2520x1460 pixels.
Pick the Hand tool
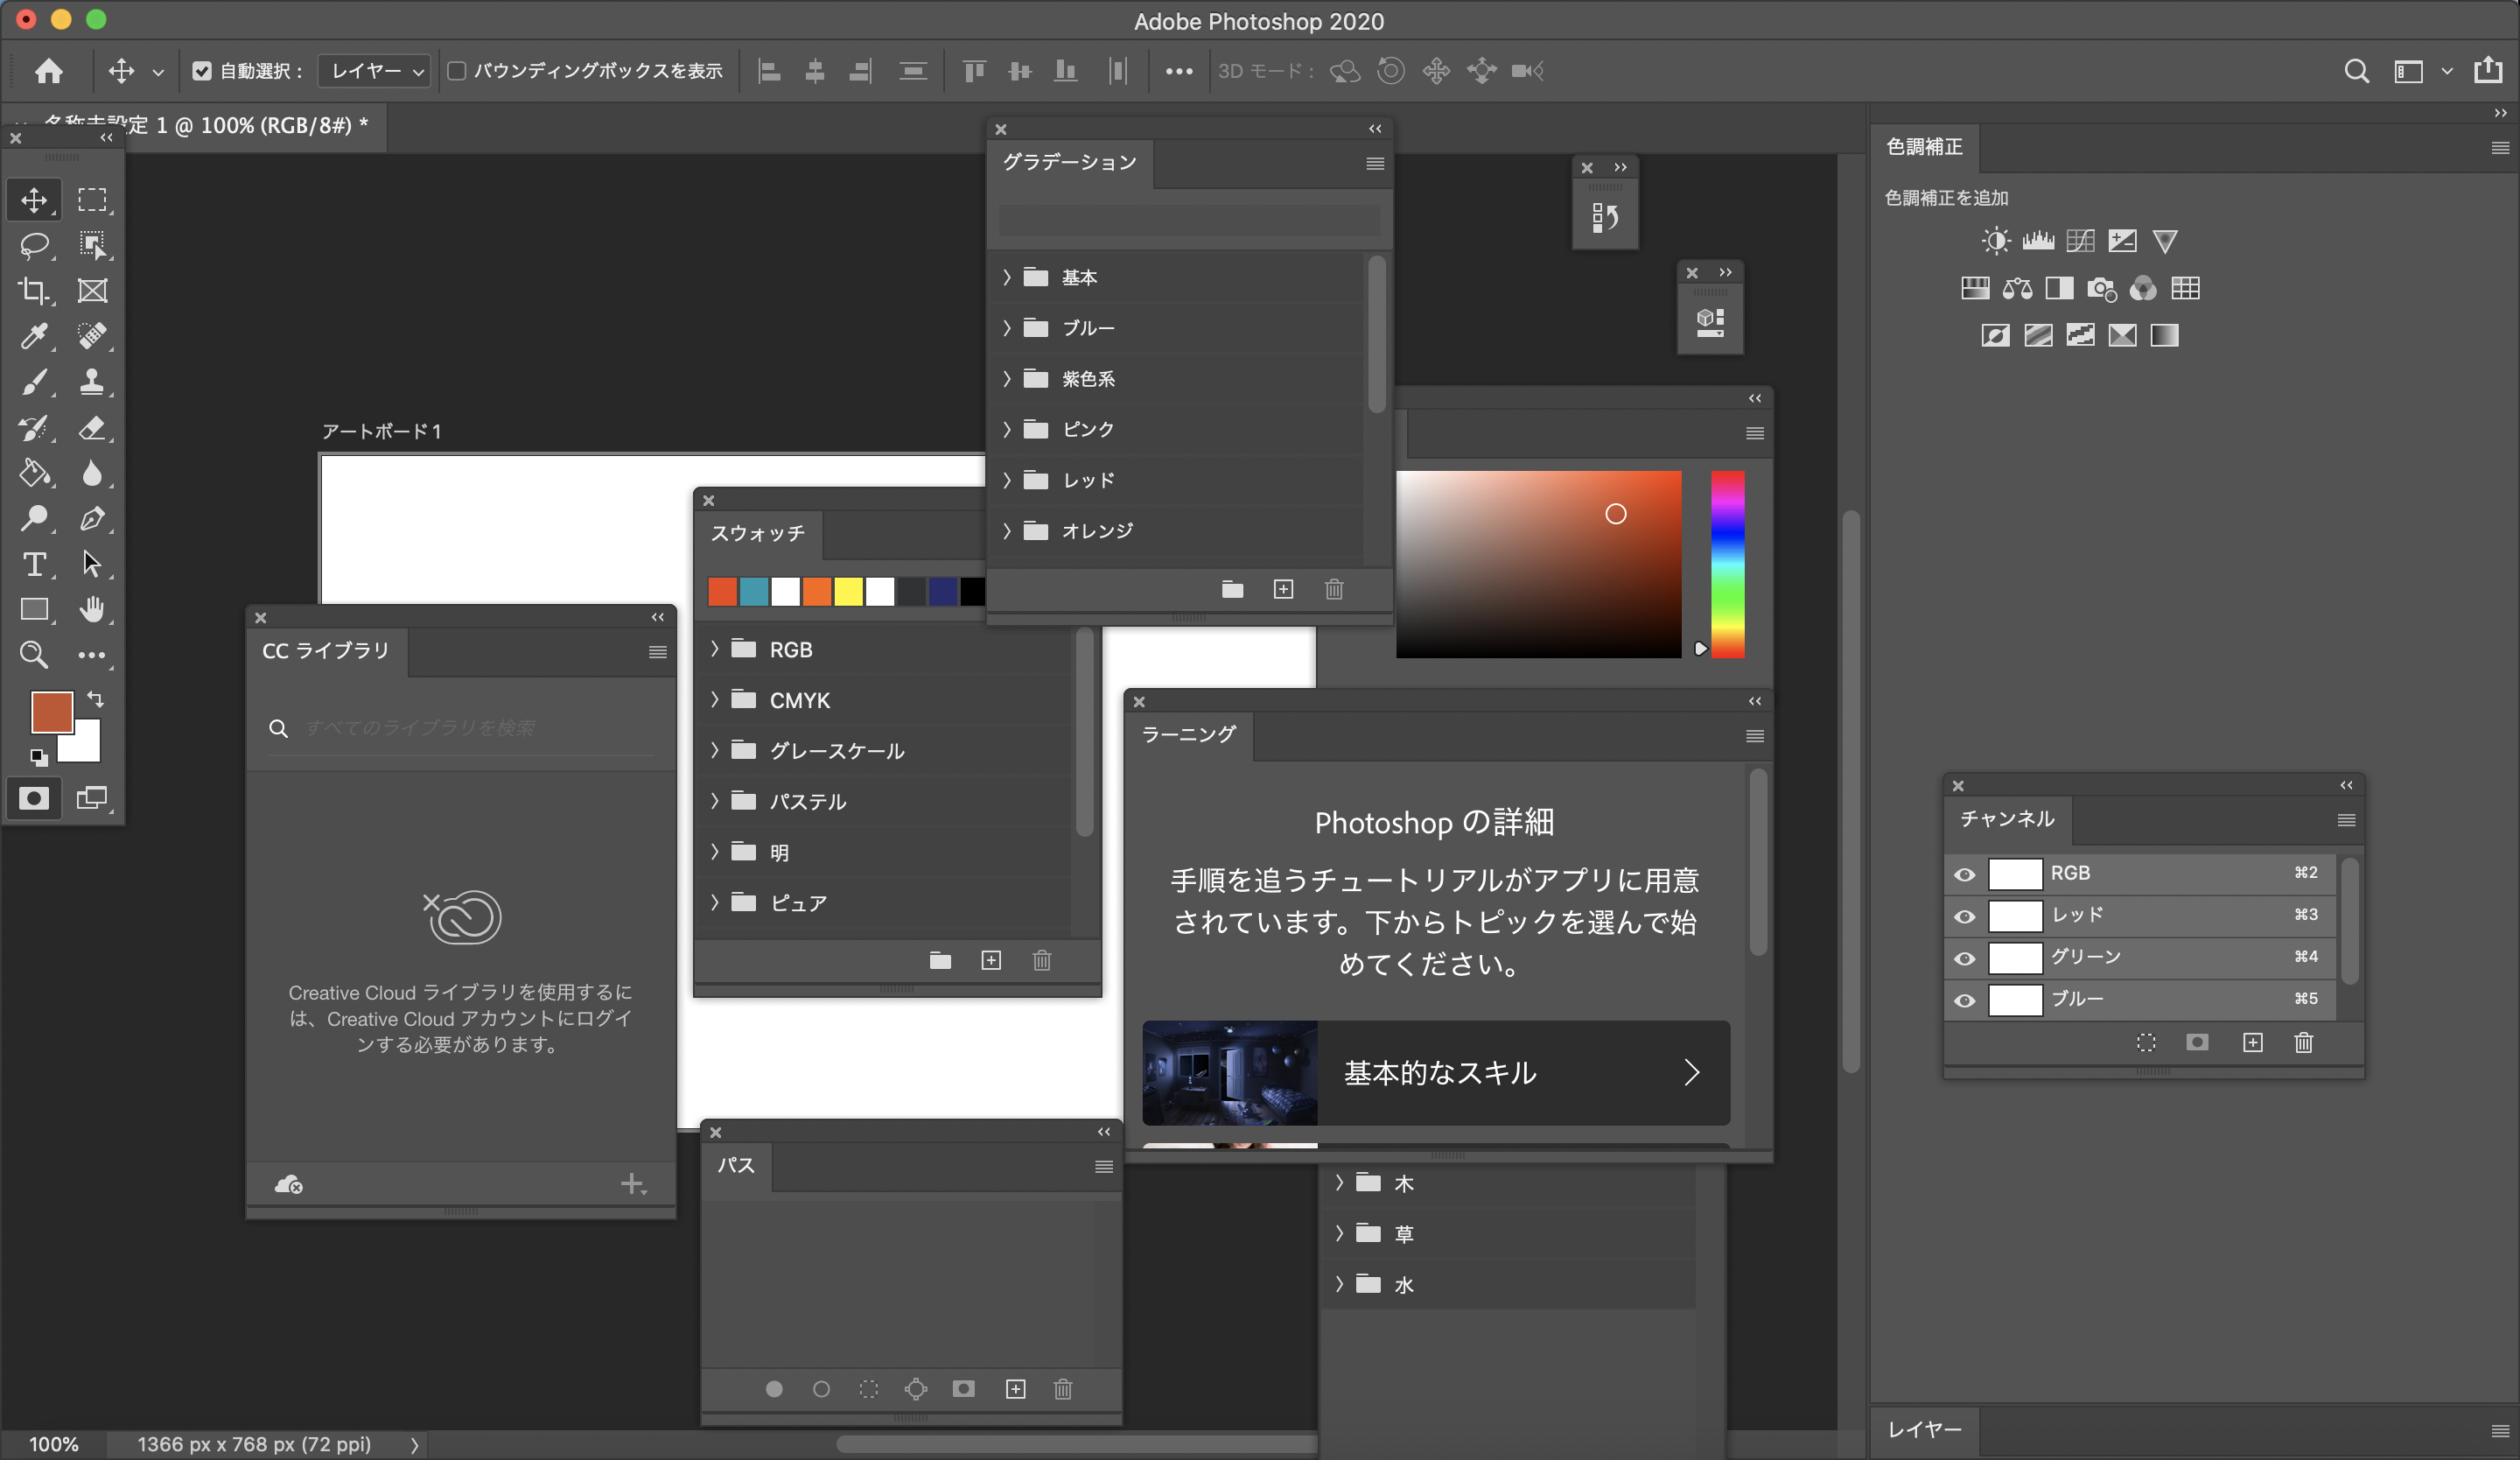point(92,609)
